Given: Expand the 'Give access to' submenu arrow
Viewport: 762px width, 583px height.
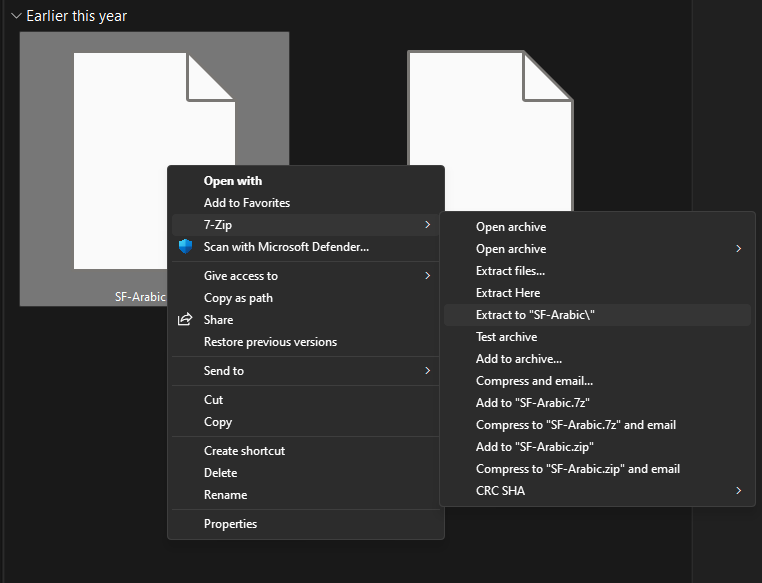Looking at the screenshot, I should tap(428, 275).
